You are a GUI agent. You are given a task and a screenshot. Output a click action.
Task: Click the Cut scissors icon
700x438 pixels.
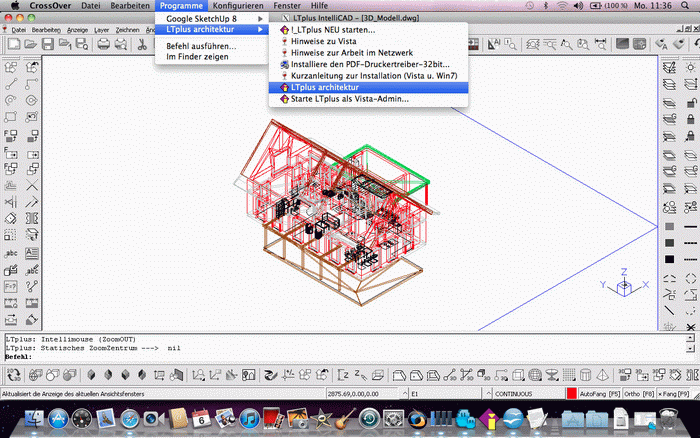click(142, 44)
